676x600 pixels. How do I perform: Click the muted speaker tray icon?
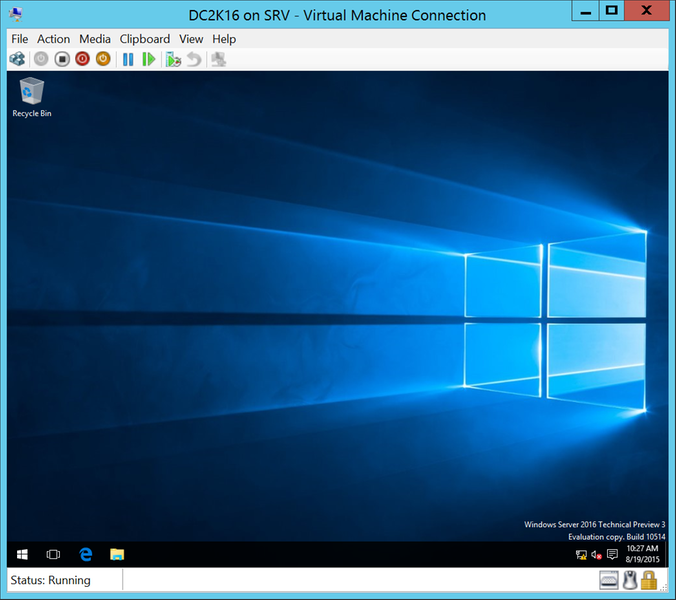point(596,554)
